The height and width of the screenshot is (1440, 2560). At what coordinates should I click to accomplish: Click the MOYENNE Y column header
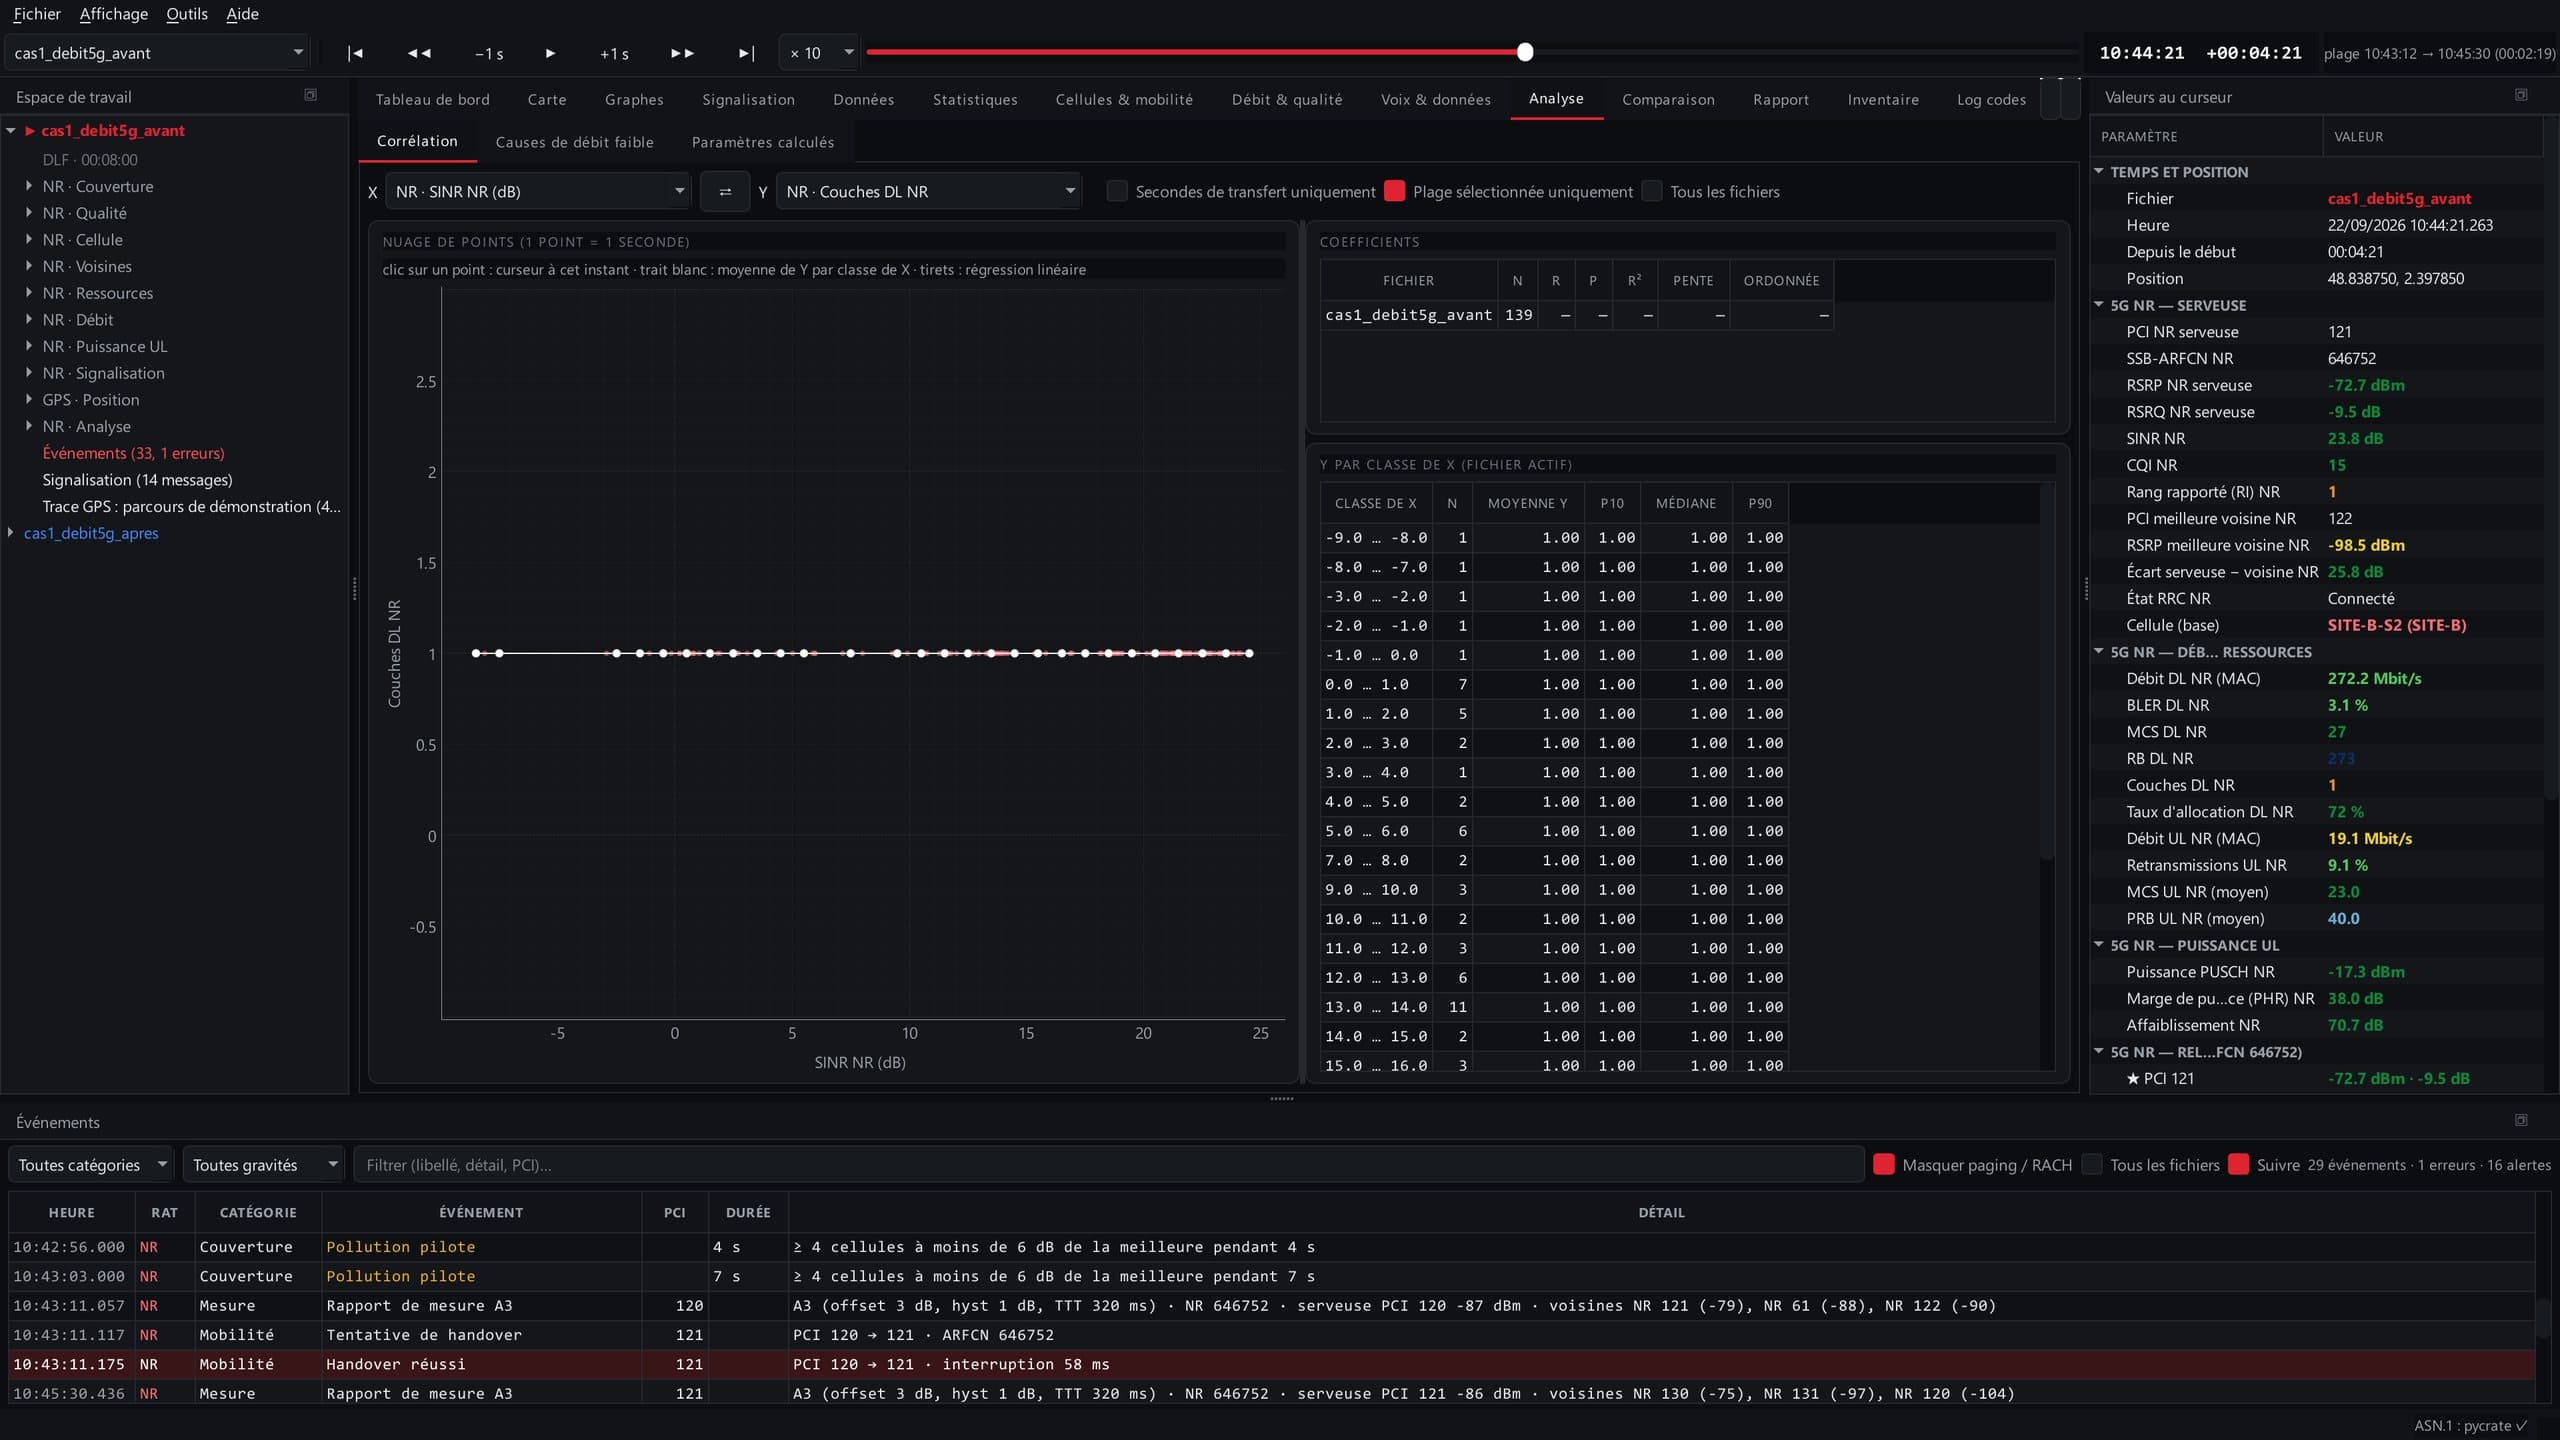tap(1527, 503)
